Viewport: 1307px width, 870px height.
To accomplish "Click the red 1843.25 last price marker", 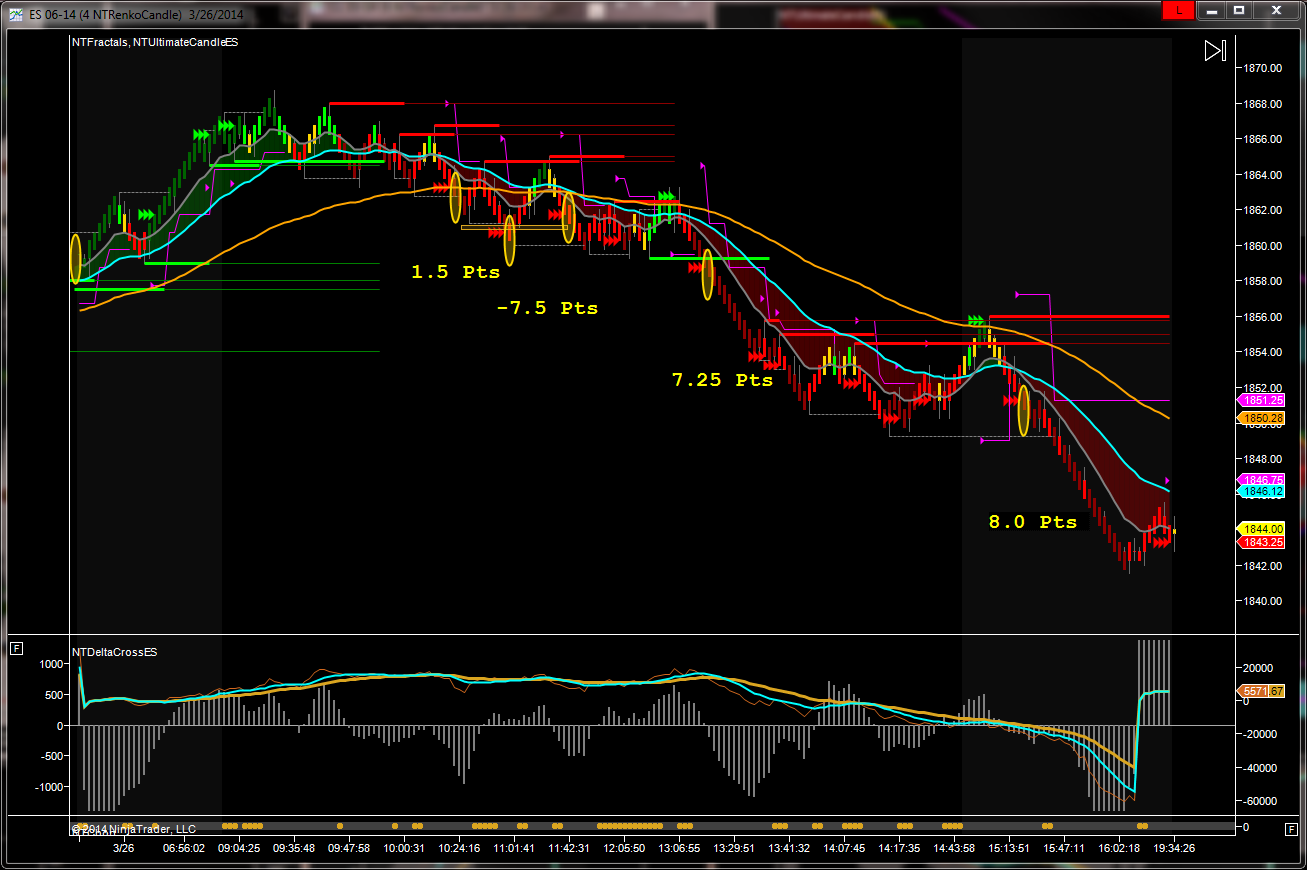I will click(x=1264, y=542).
